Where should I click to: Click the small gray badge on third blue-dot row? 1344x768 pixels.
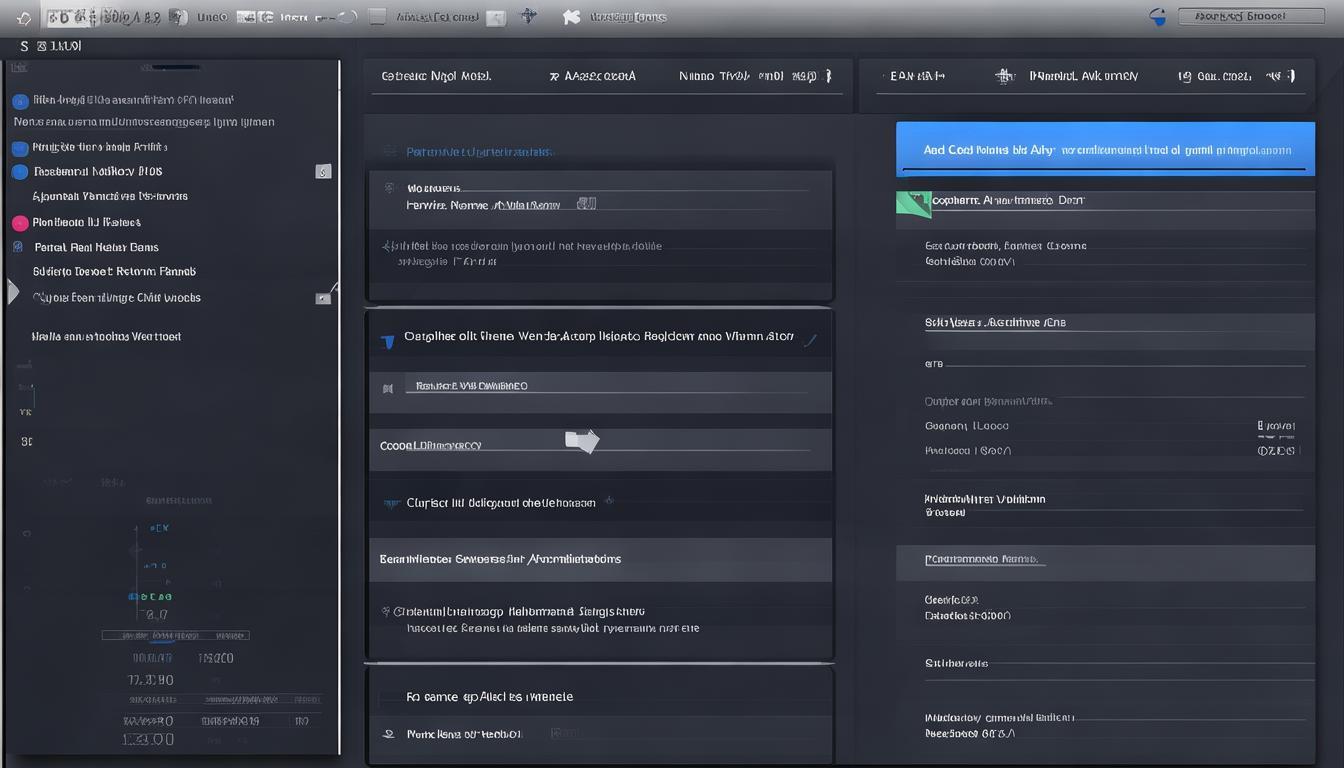323,172
